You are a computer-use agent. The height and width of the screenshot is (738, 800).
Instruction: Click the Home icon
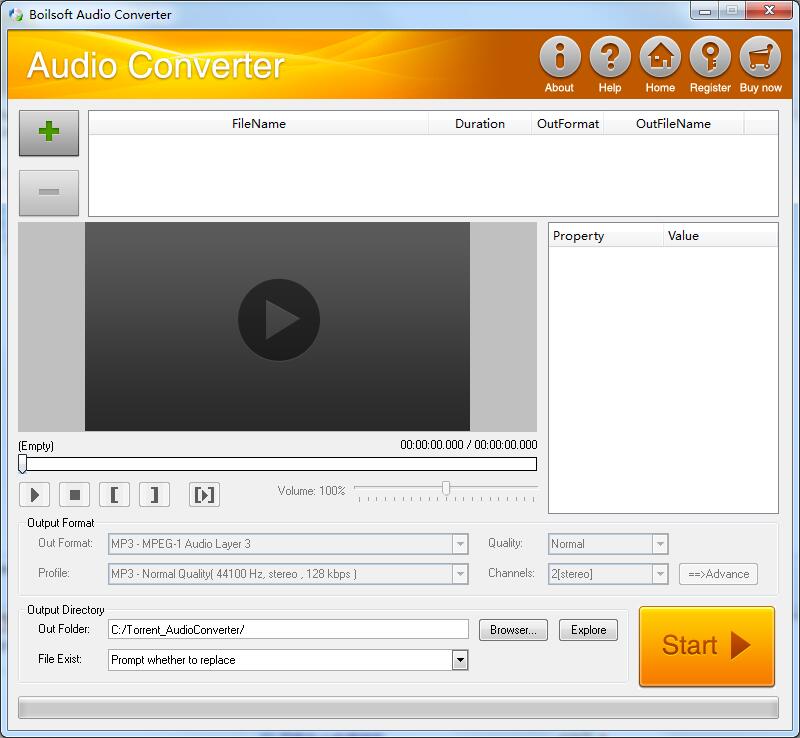pyautogui.click(x=660, y=58)
